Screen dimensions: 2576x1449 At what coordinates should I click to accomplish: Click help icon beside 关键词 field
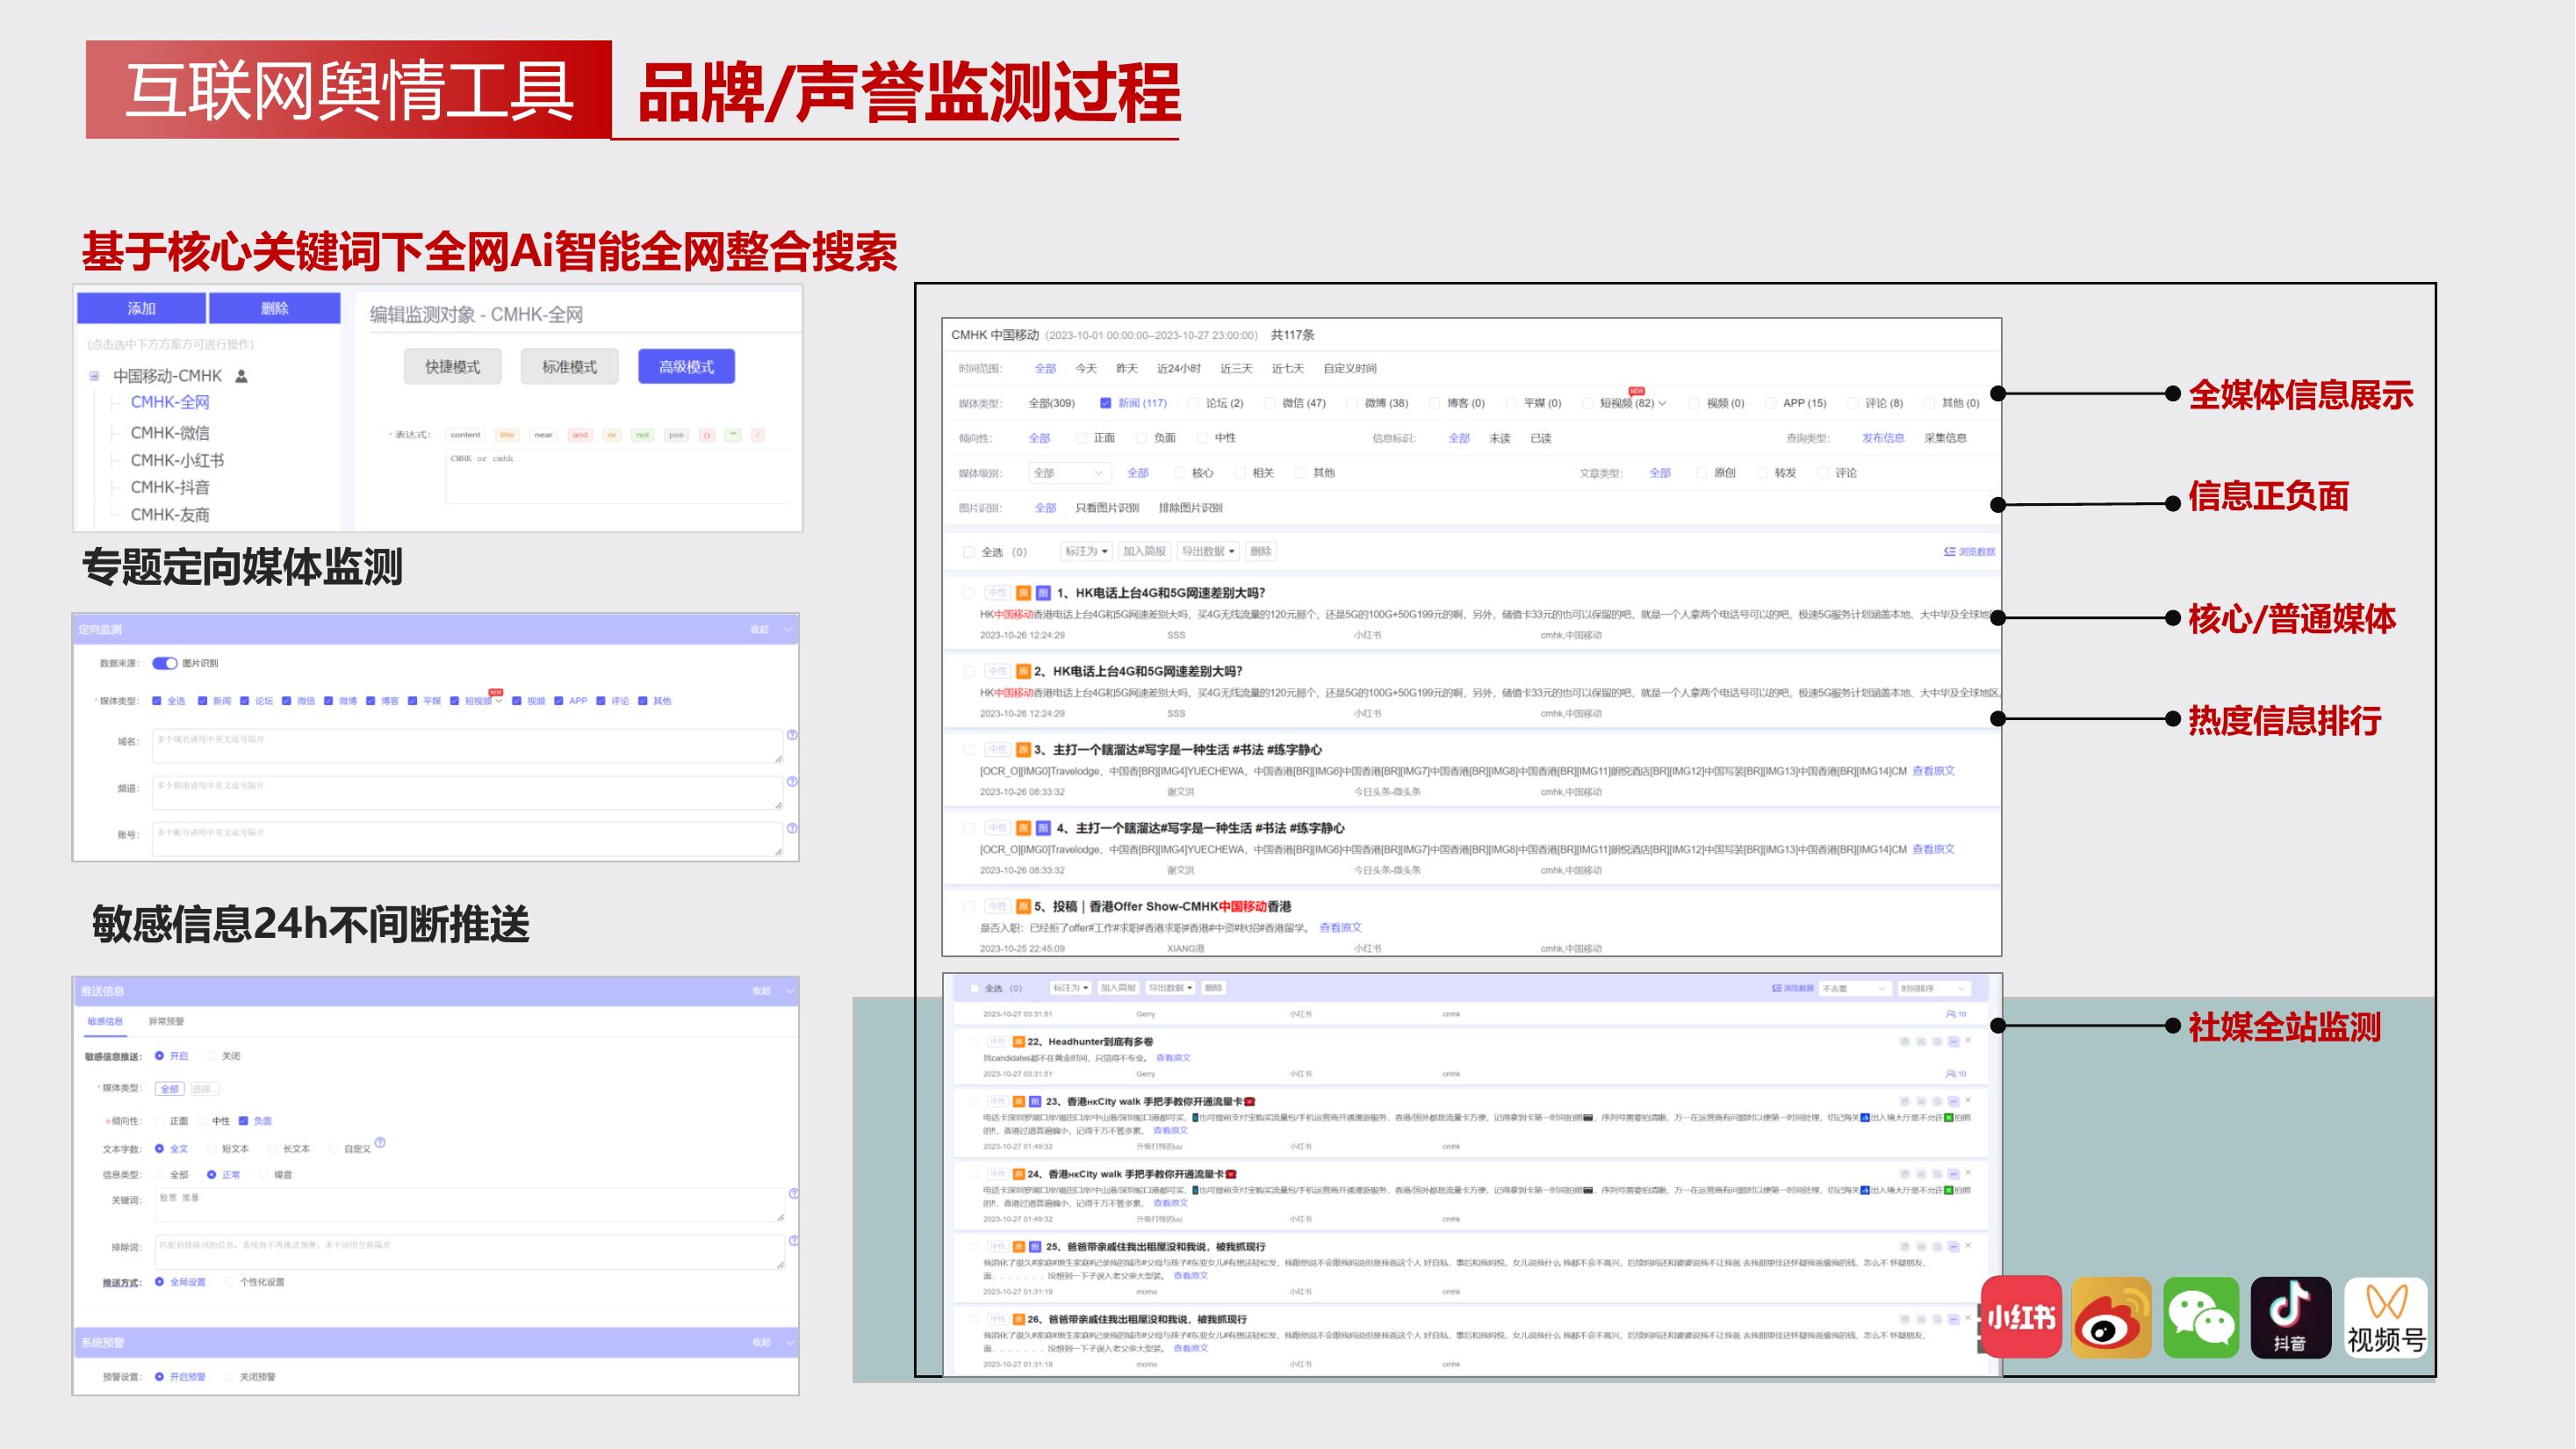coord(793,1194)
